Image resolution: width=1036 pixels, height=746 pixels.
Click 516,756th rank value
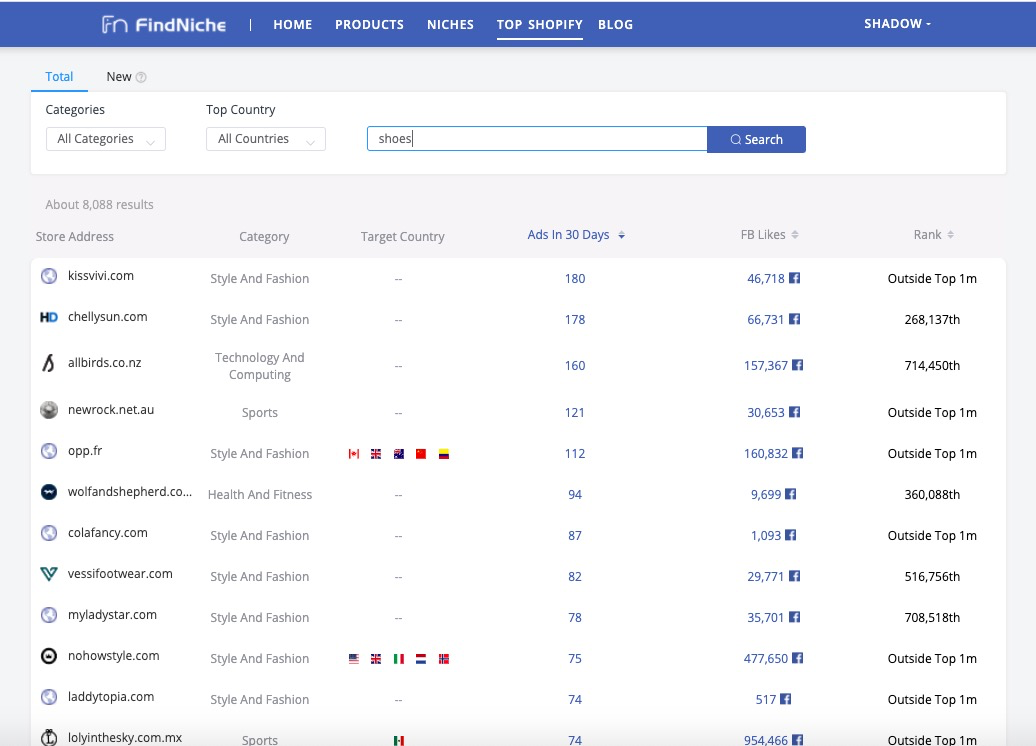point(932,576)
